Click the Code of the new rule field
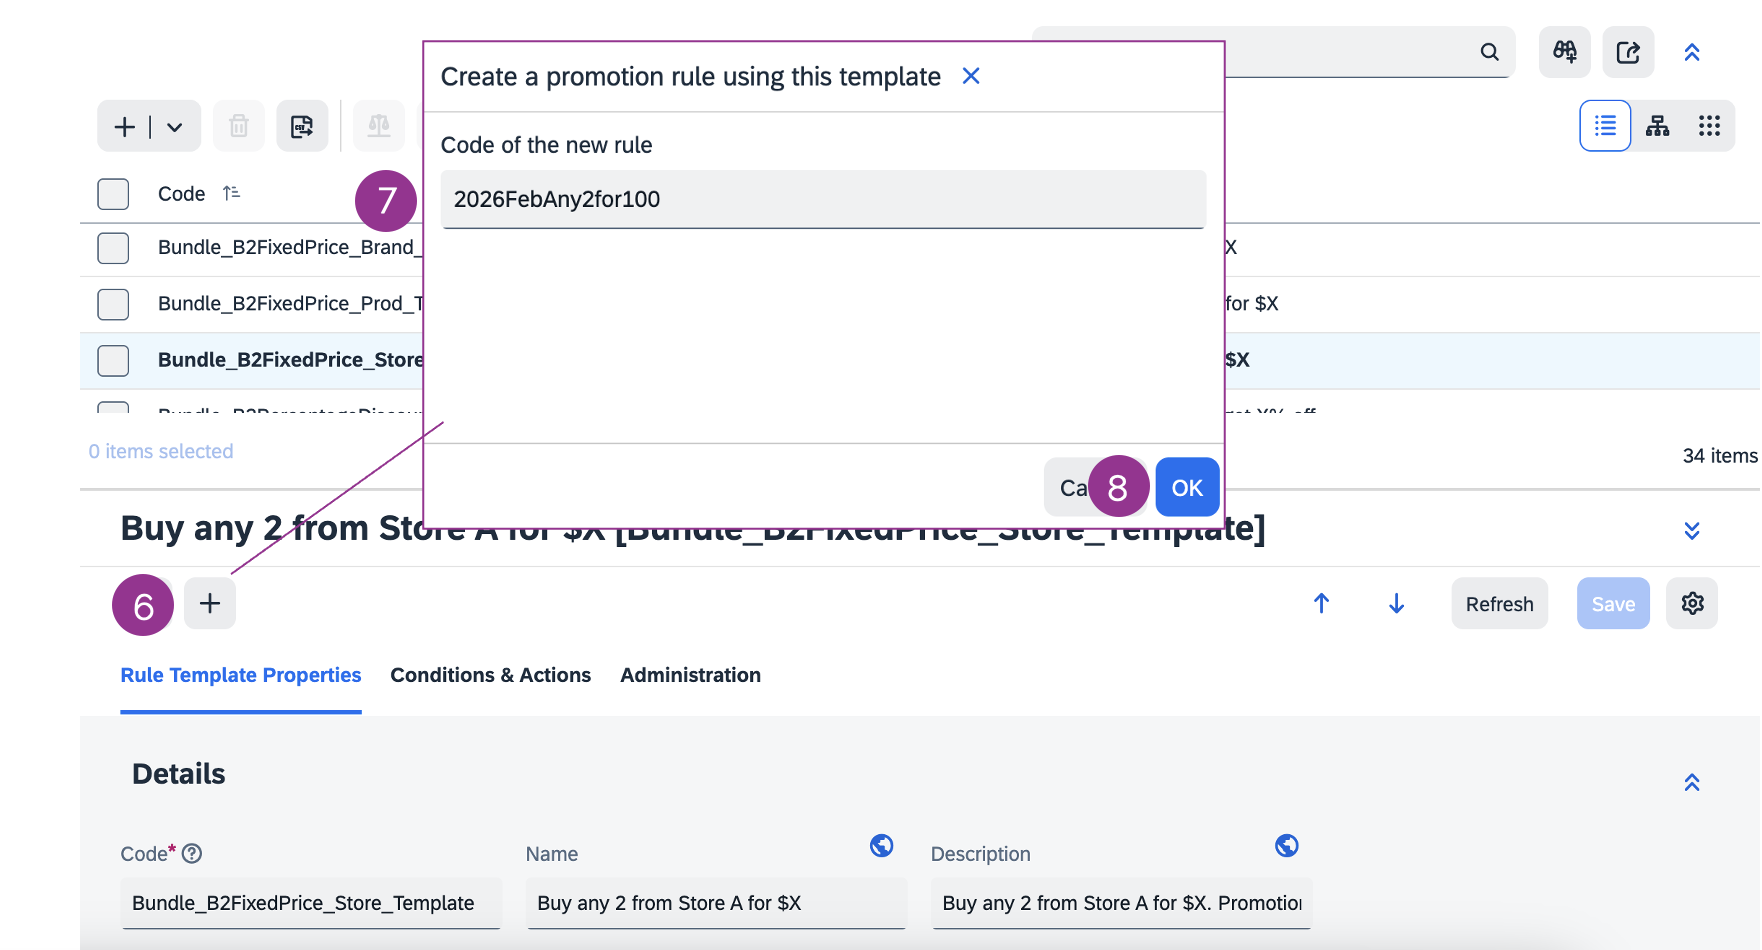This screenshot has width=1762, height=950. (823, 199)
